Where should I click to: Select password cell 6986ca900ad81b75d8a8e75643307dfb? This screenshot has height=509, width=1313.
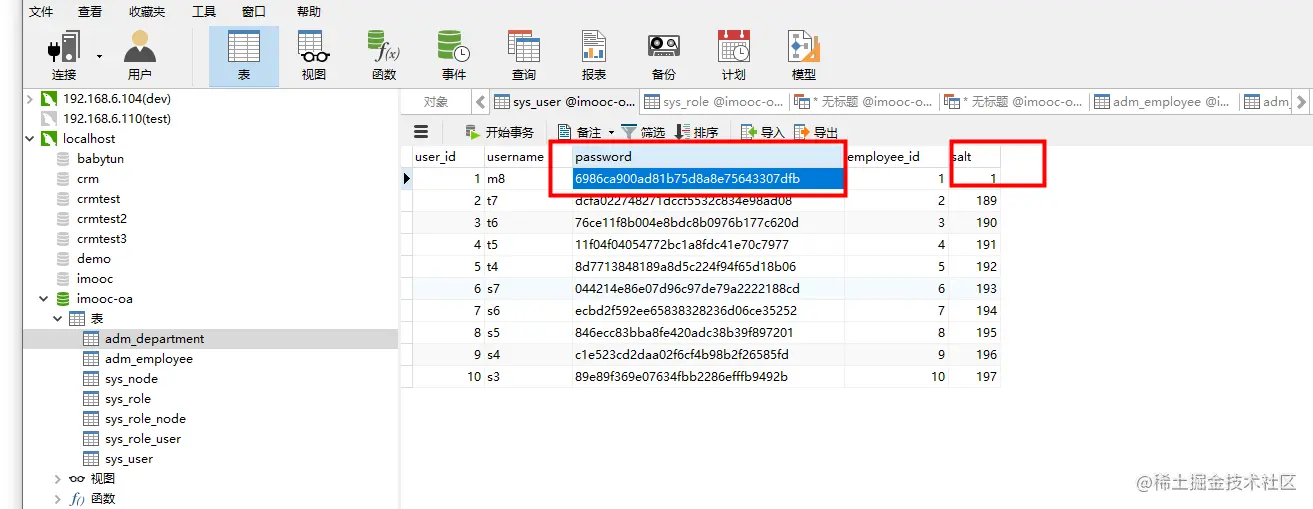[709, 178]
